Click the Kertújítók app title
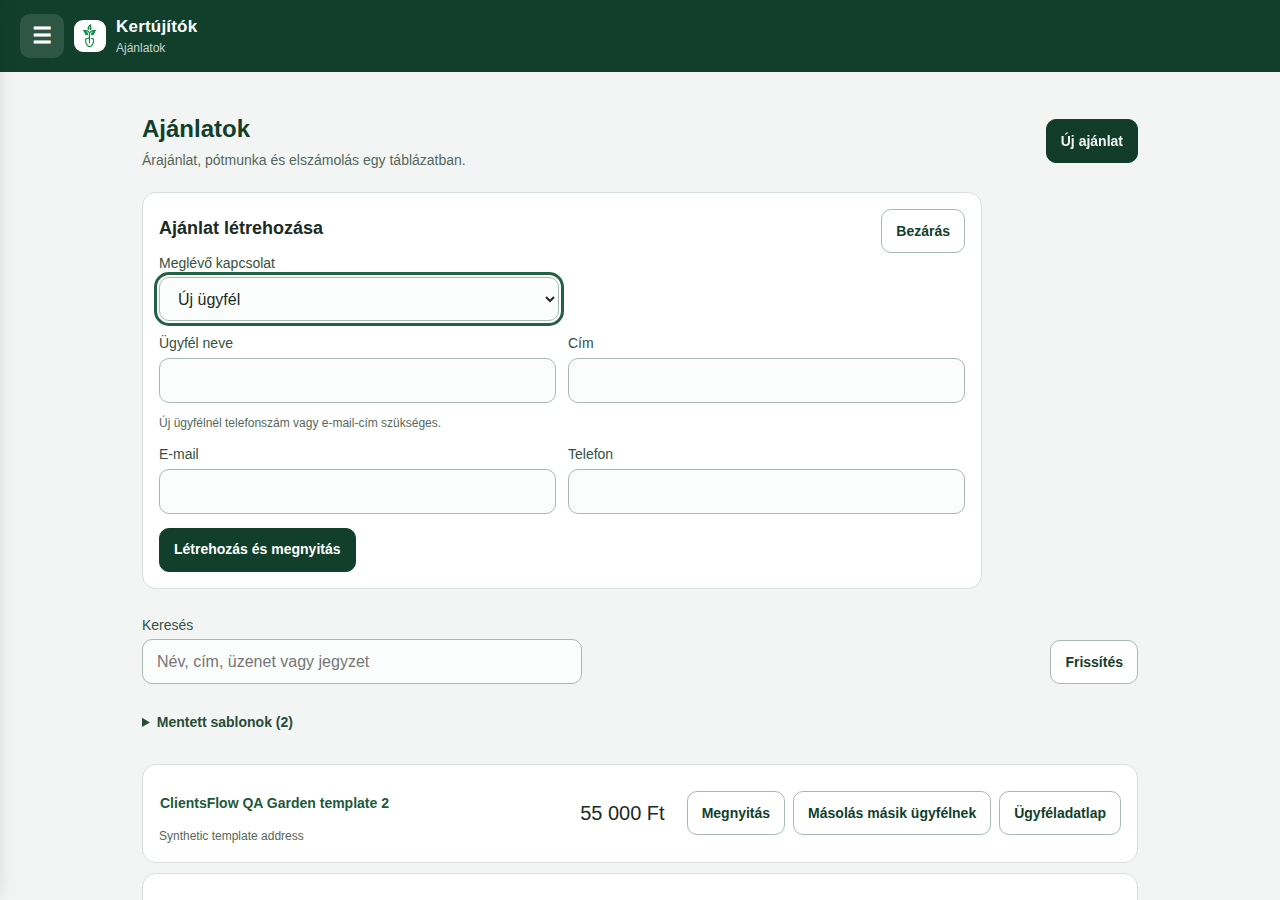1280x900 pixels. coord(156,27)
